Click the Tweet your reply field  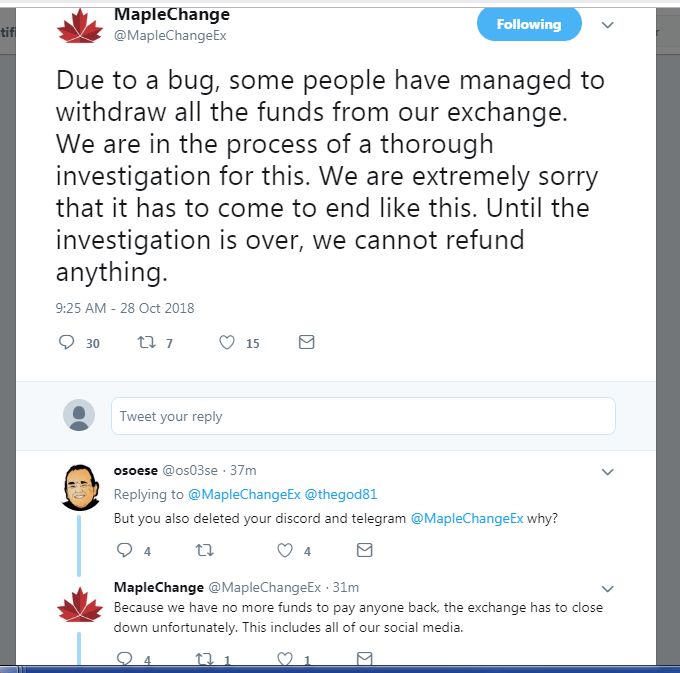point(362,416)
